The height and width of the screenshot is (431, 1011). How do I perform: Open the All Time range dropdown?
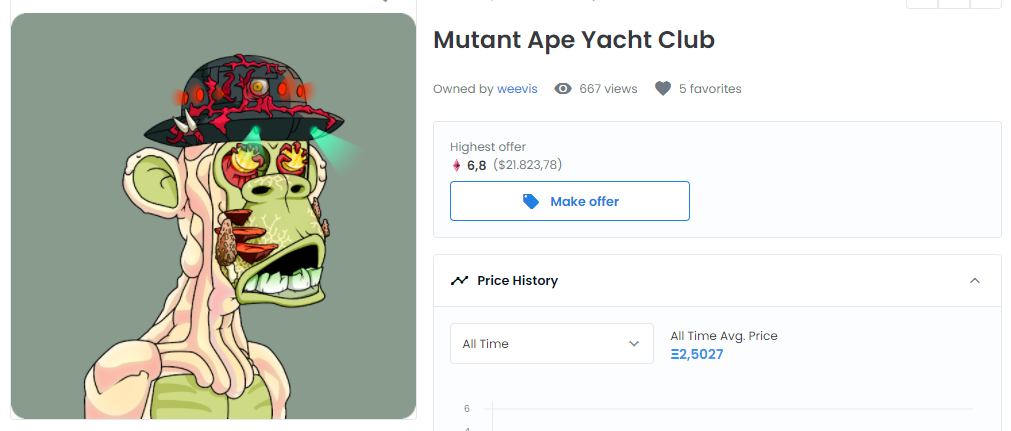click(552, 344)
